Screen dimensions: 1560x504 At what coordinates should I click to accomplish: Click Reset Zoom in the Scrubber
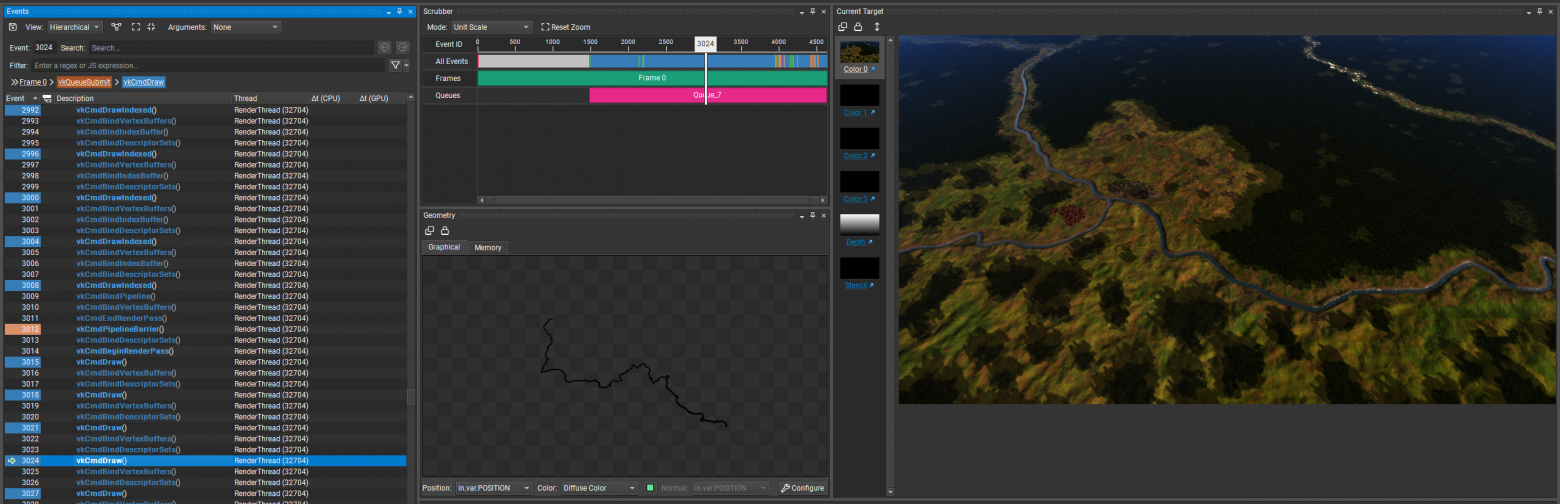click(x=566, y=27)
